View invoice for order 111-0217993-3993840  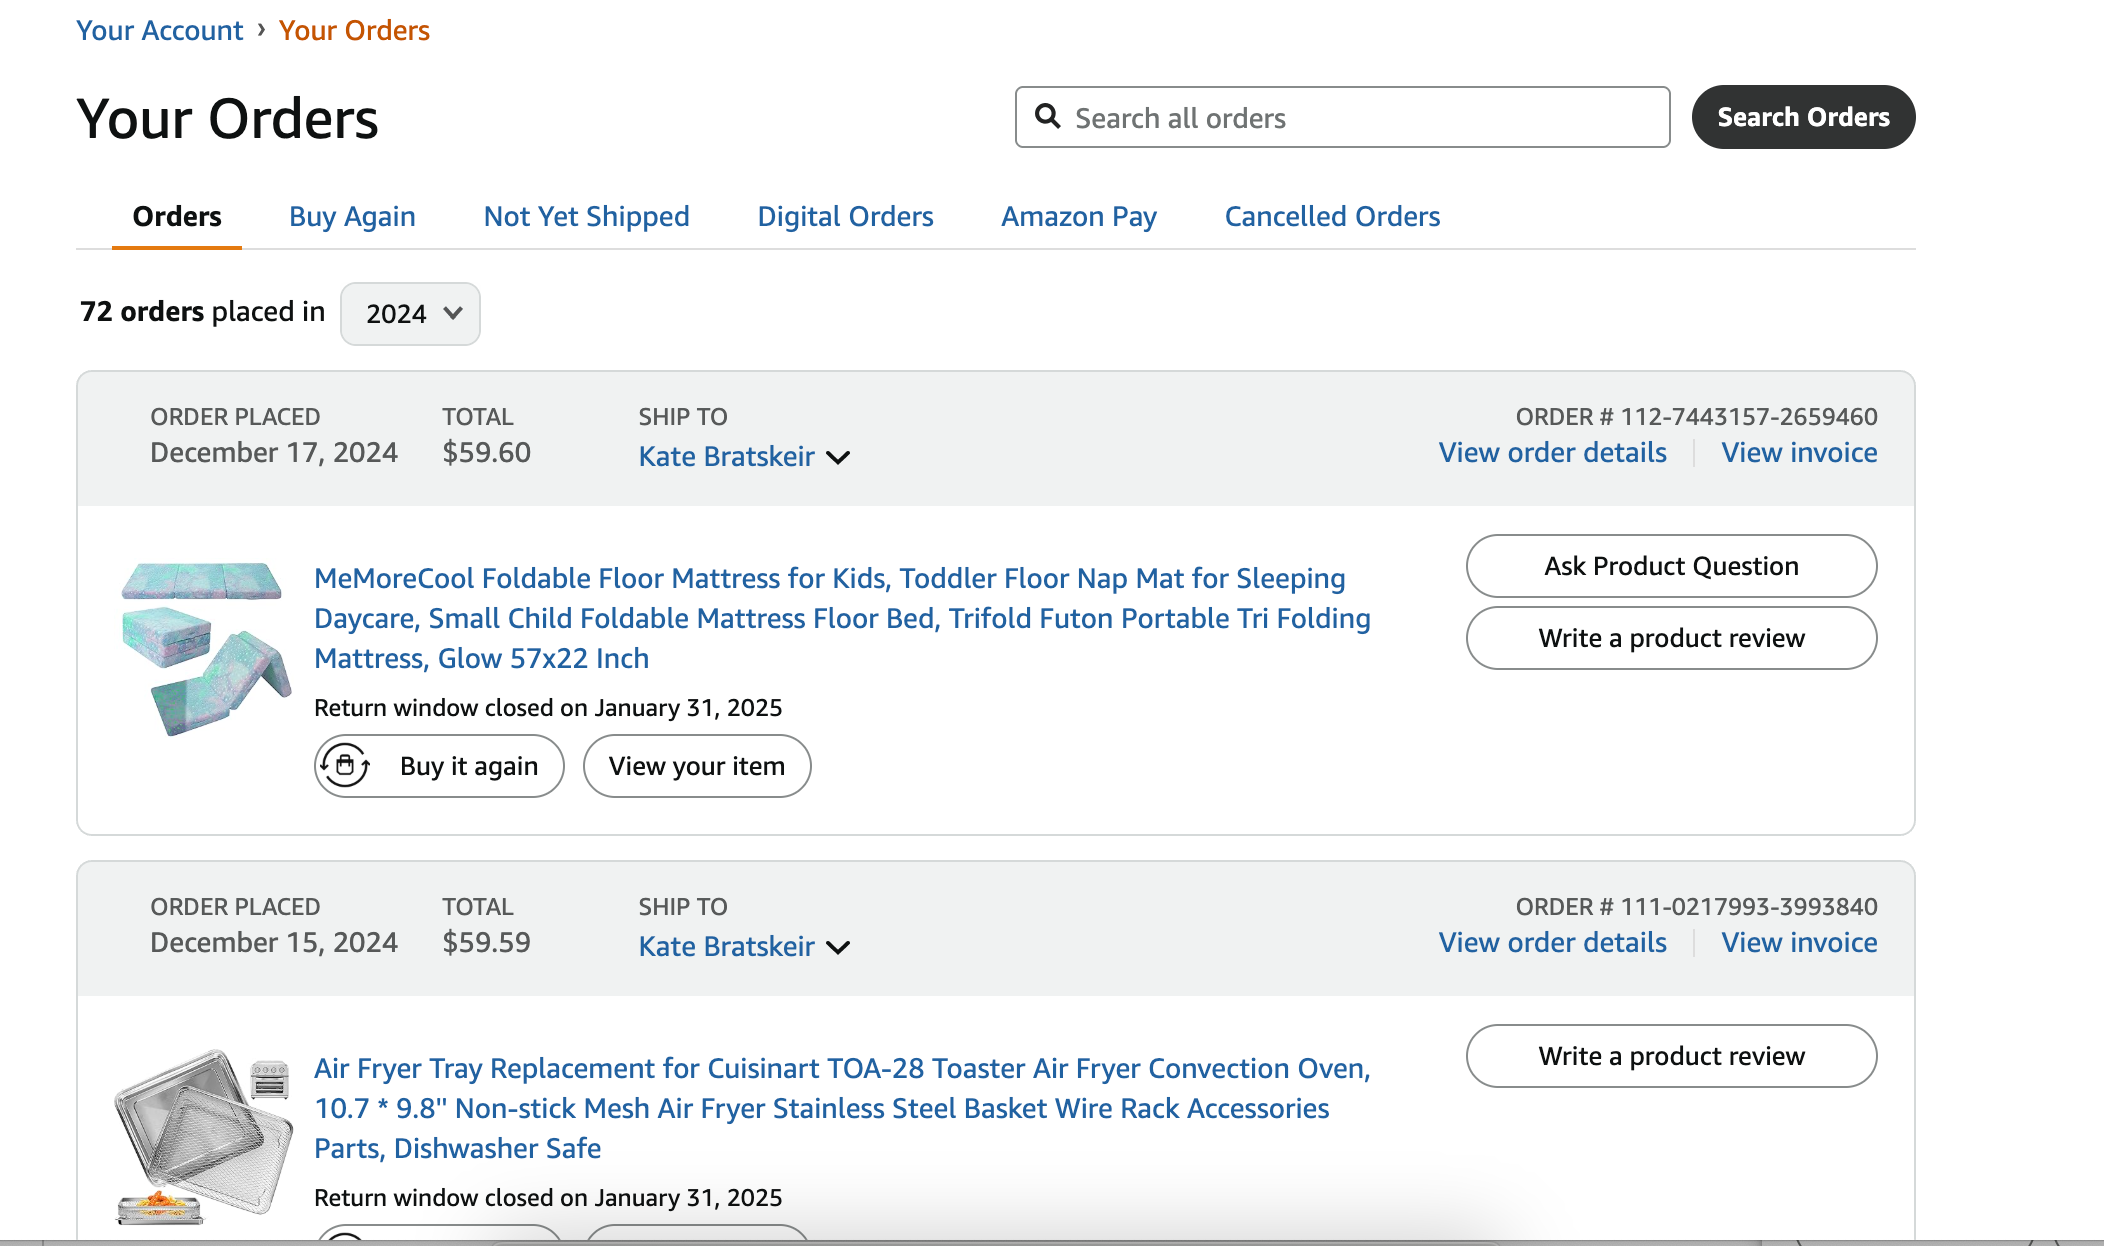pos(1799,942)
